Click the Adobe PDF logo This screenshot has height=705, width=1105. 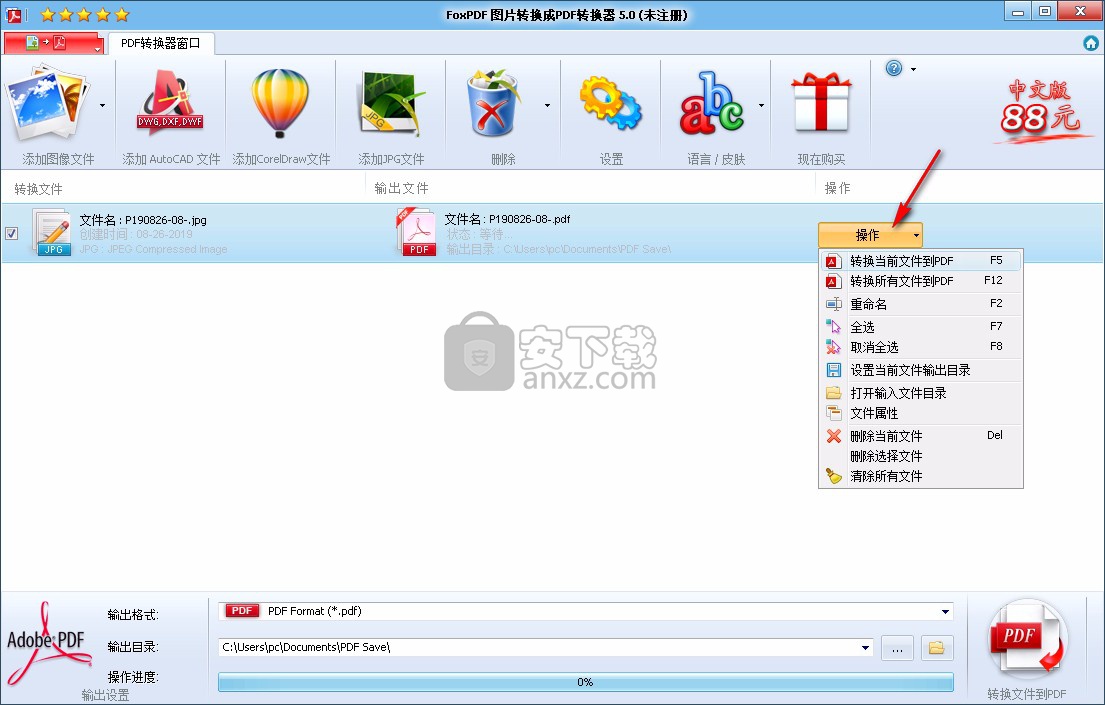(48, 643)
